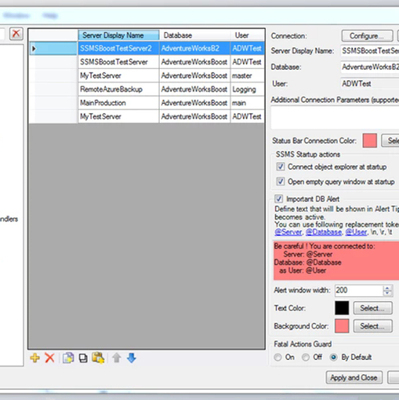The height and width of the screenshot is (400, 399).
Task: Click the main user cell
Action: tap(247, 103)
